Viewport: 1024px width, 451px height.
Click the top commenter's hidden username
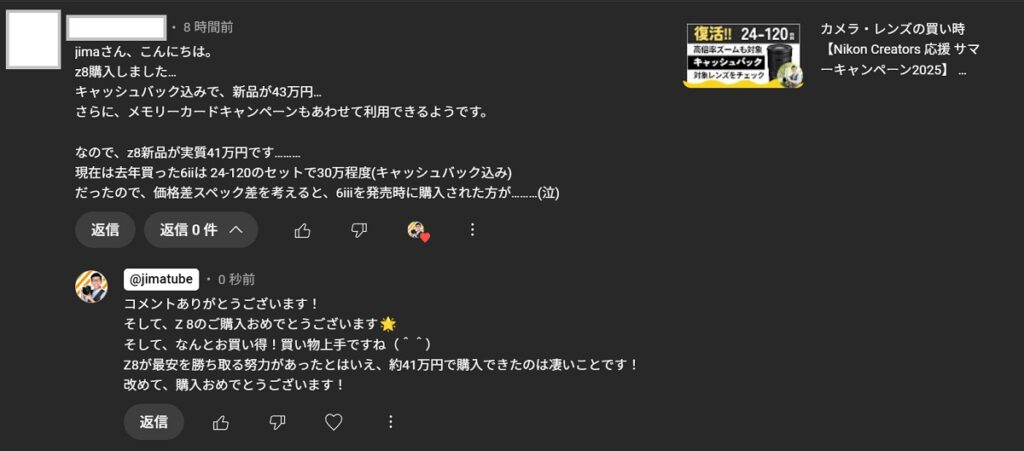coord(116,27)
